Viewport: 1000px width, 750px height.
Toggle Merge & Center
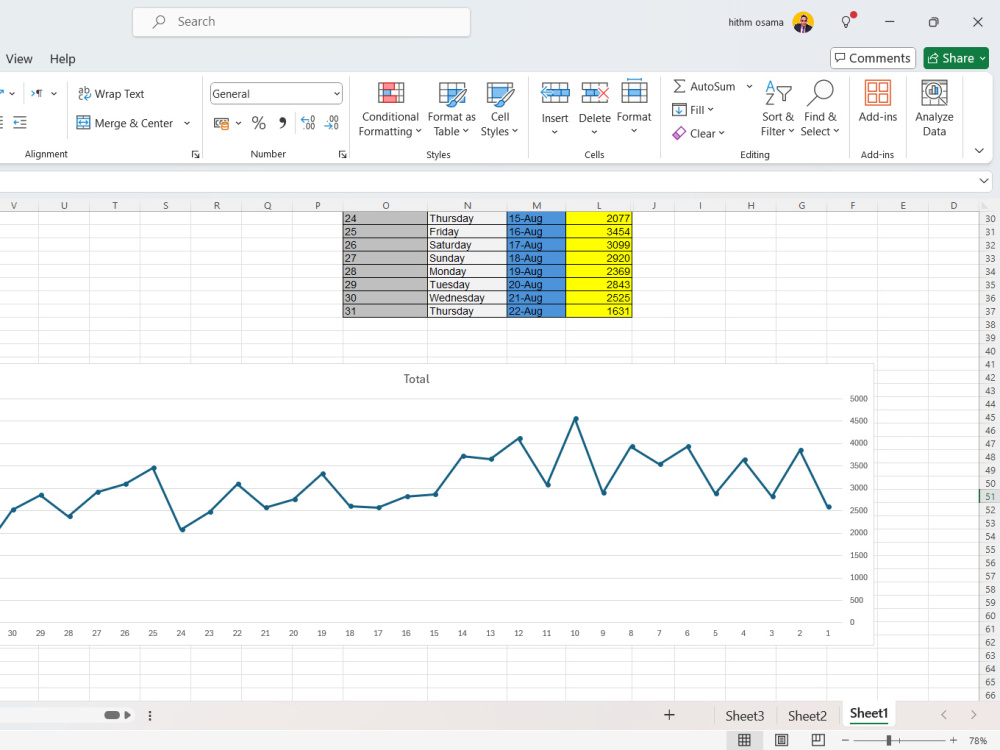pyautogui.click(x=125, y=122)
